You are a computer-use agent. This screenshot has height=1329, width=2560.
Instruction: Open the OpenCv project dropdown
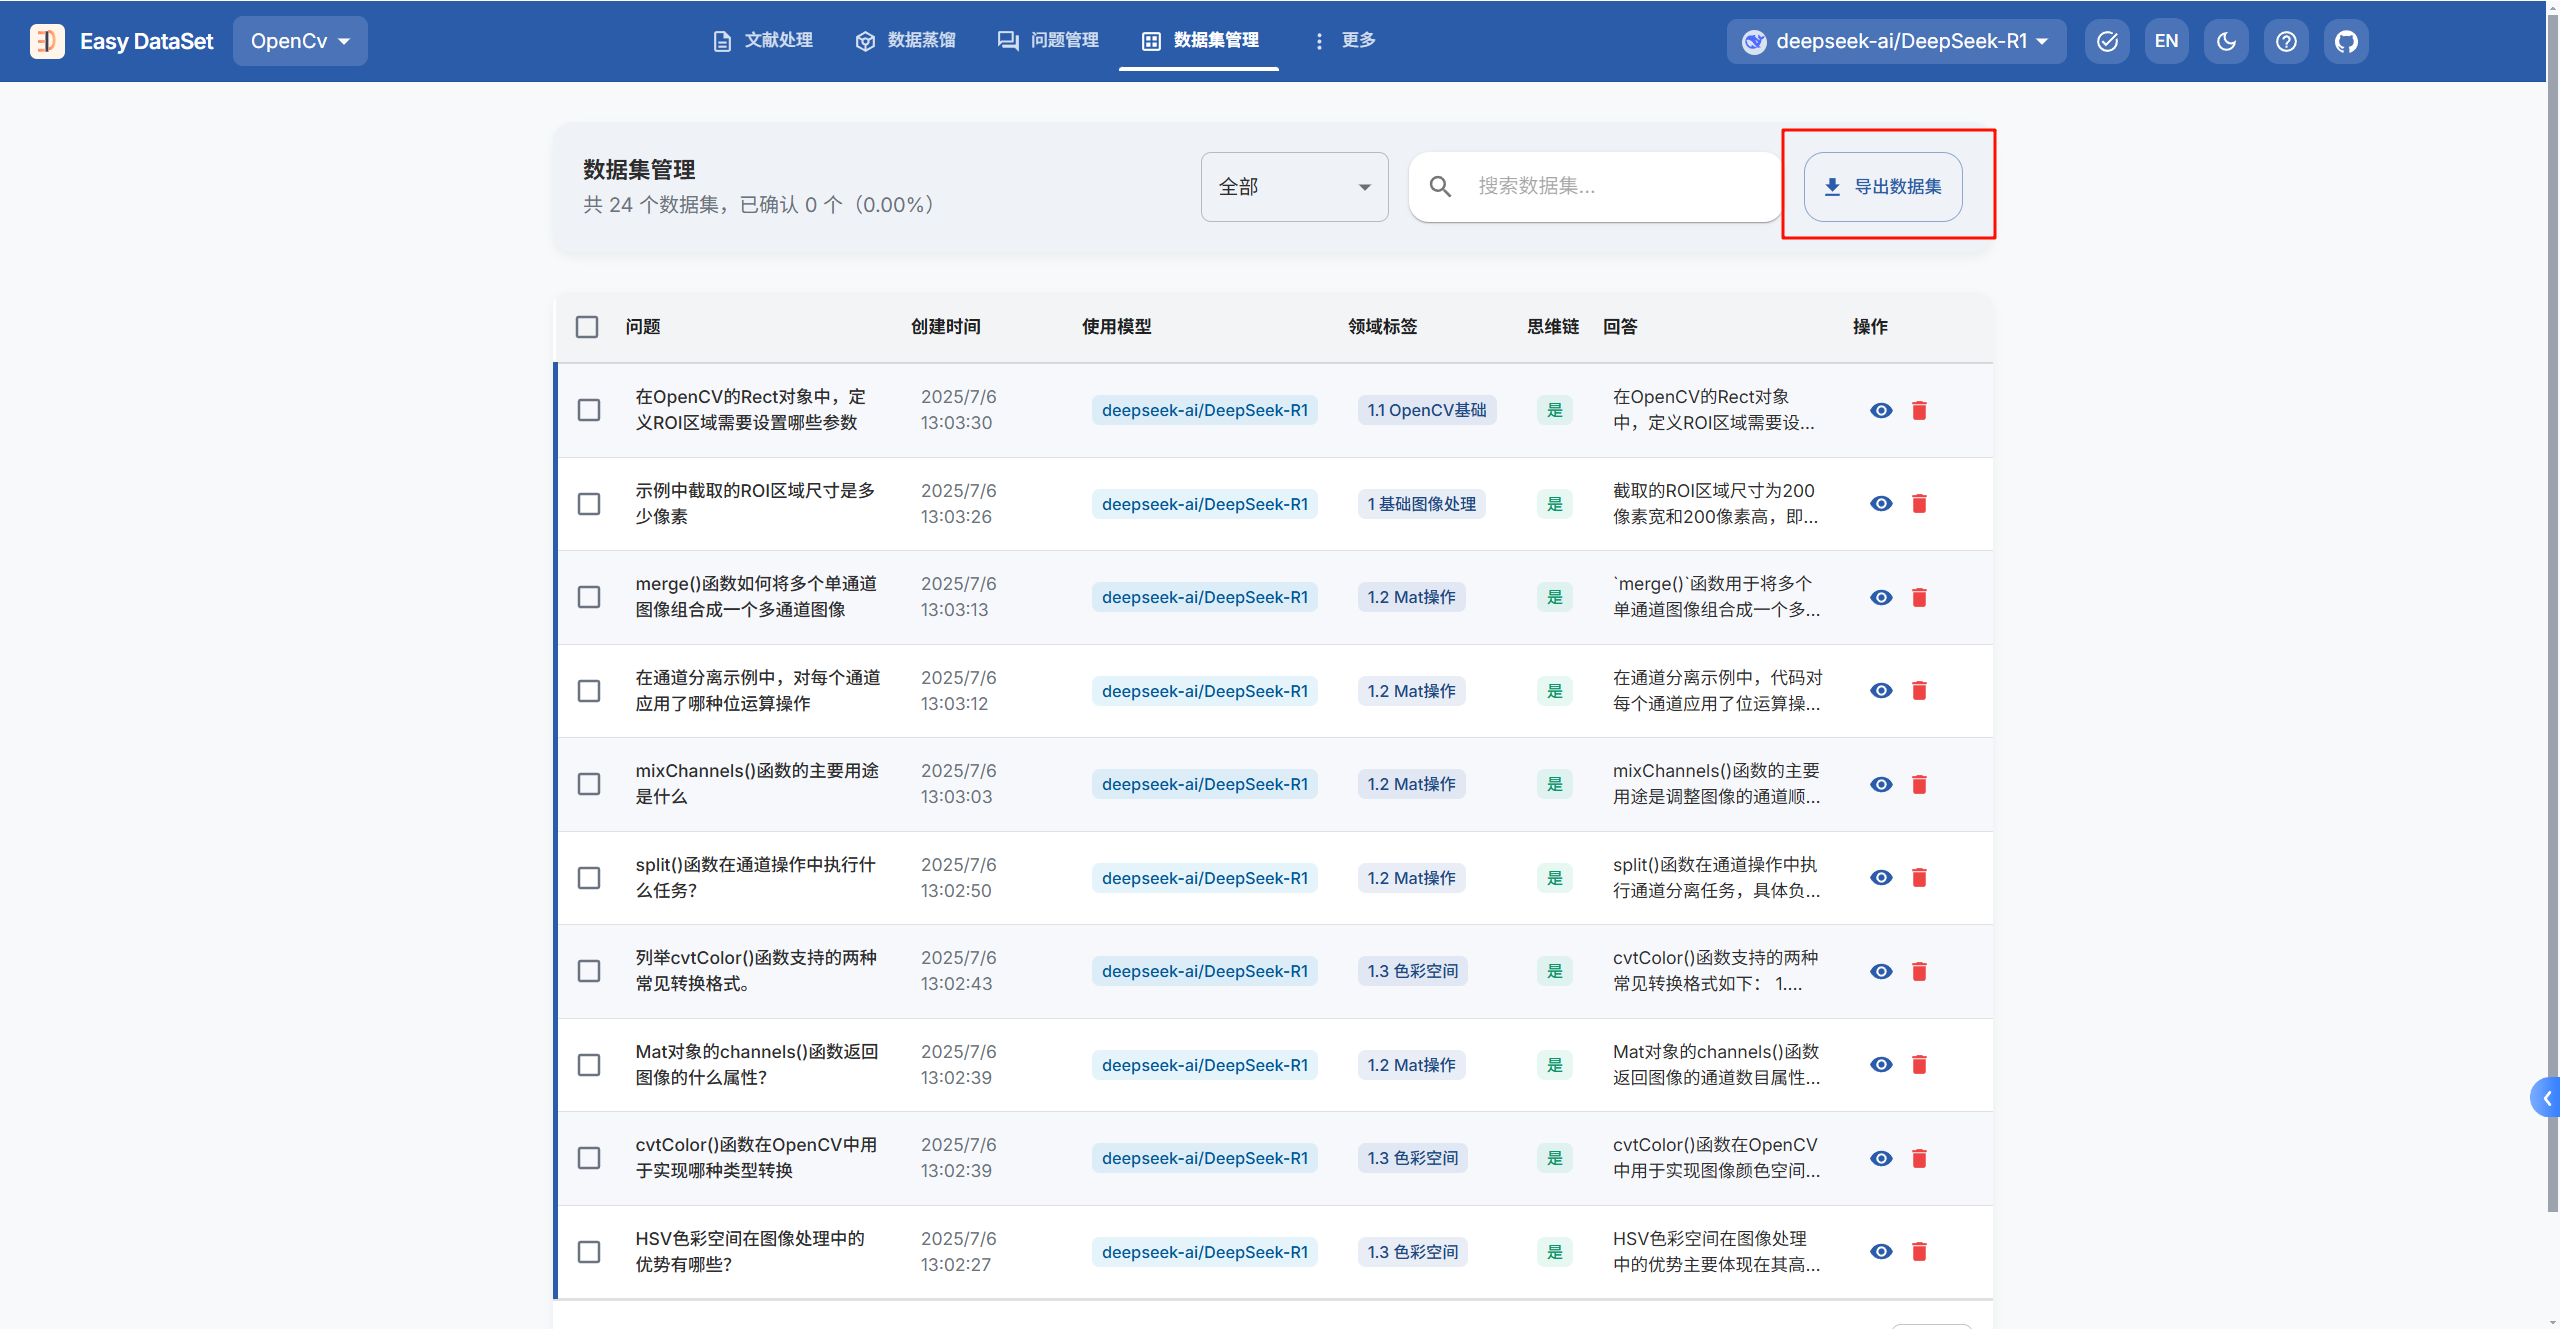300,41
